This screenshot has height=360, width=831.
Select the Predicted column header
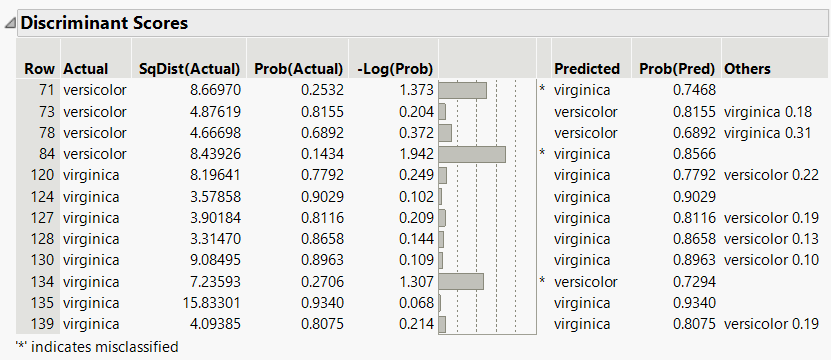pyautogui.click(x=587, y=69)
